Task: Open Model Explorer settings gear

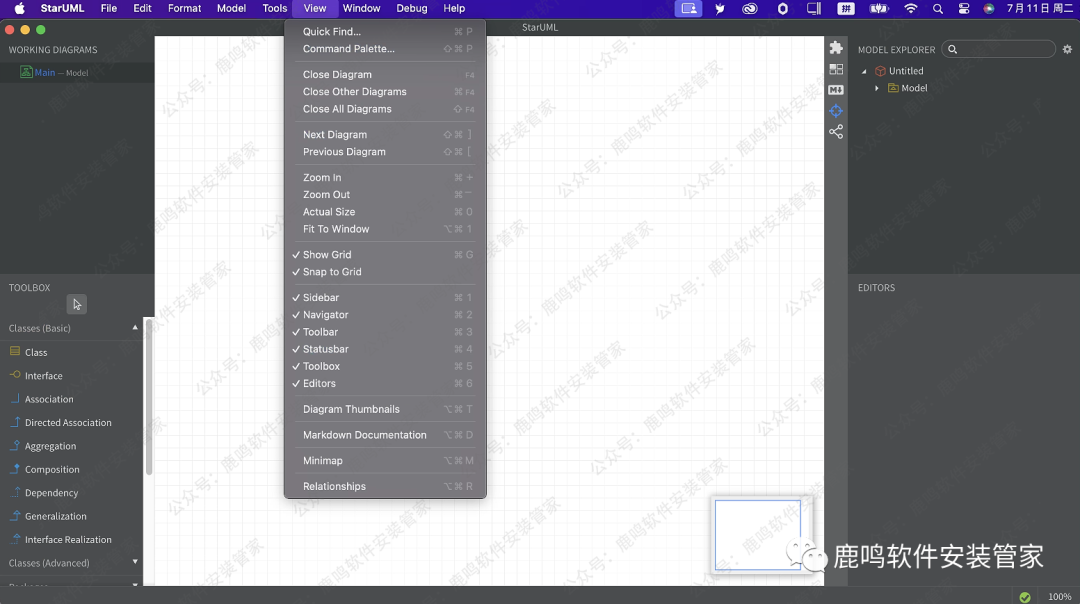Action: pyautogui.click(x=1067, y=49)
